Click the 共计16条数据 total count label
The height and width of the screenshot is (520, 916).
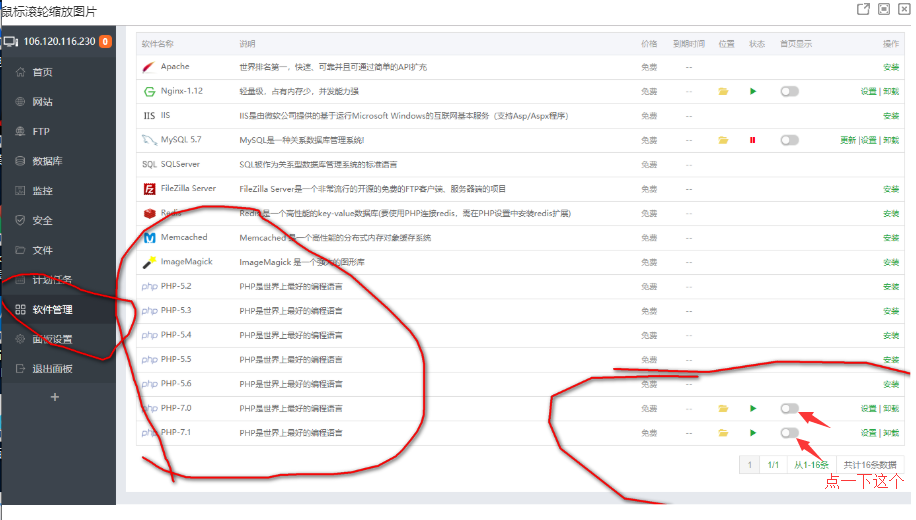pyautogui.click(x=870, y=465)
